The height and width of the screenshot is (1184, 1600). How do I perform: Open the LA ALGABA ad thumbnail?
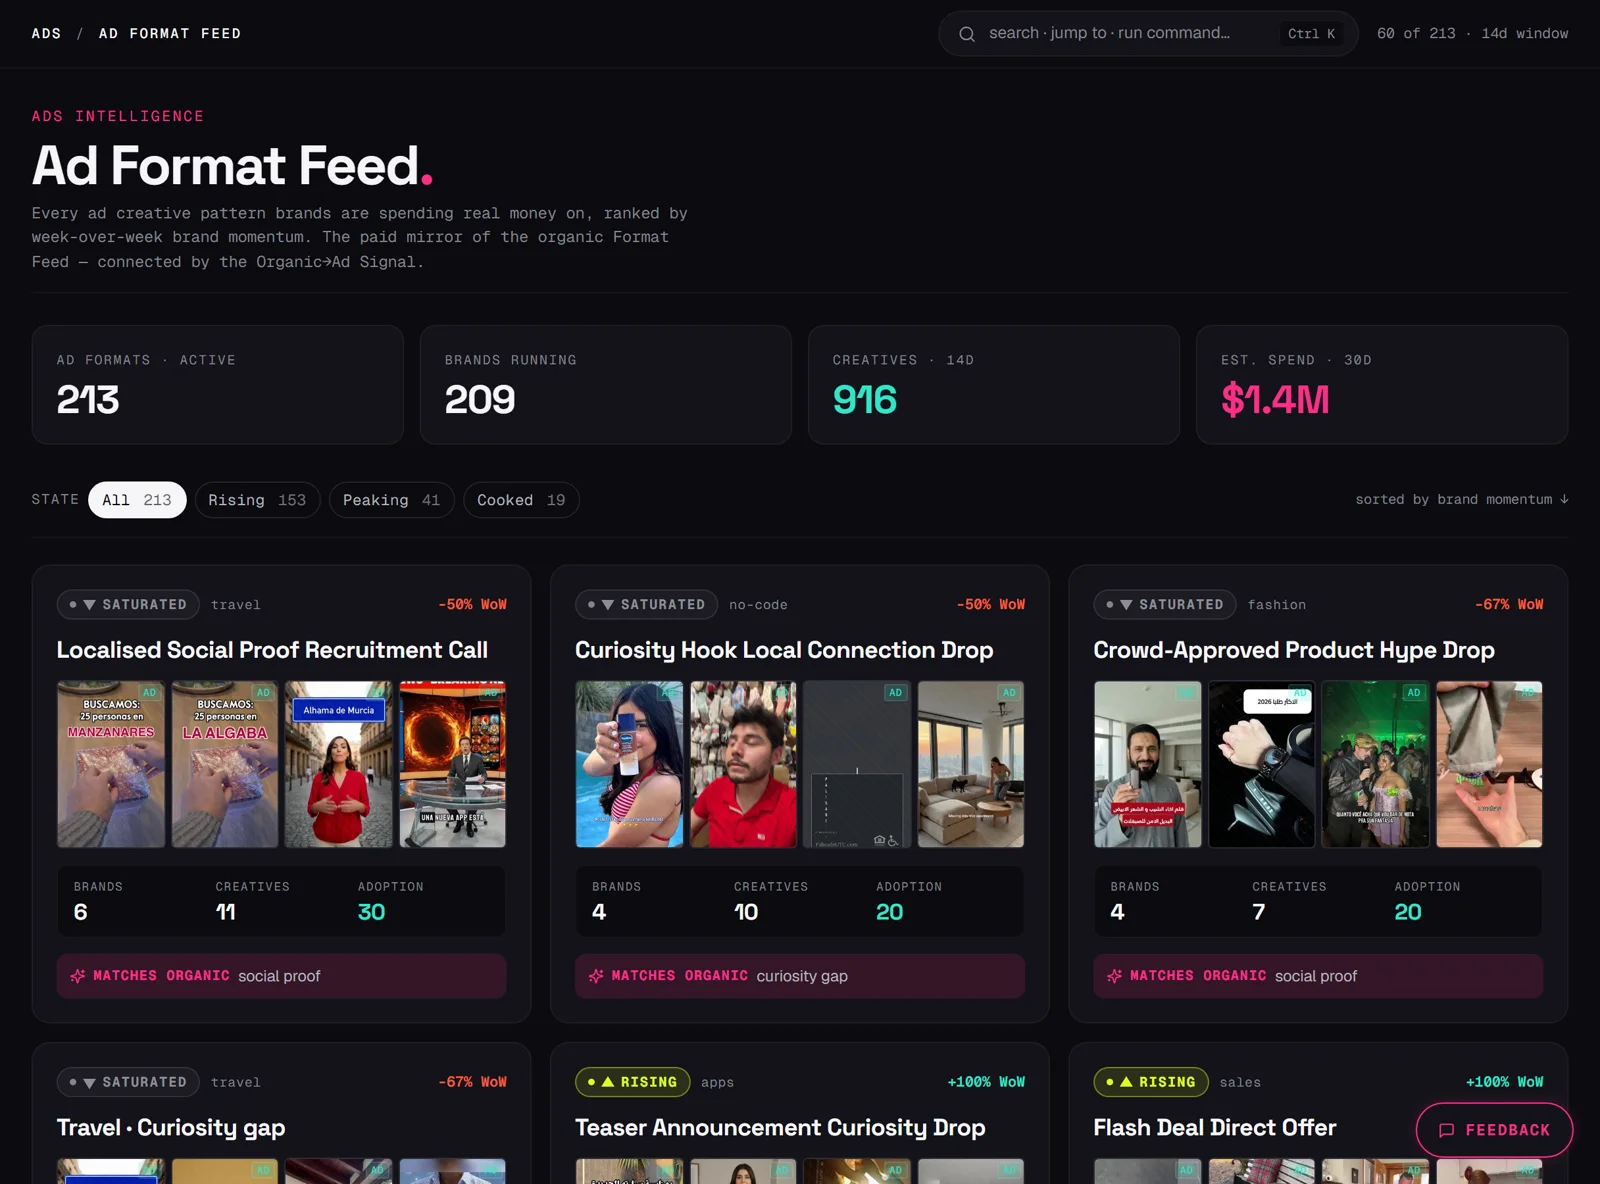click(x=225, y=764)
